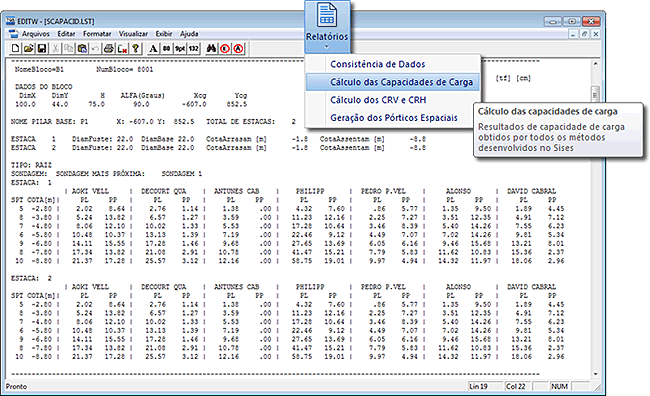Restore the inner document window
Viewport: 650px width, 396px height.
coord(584,34)
